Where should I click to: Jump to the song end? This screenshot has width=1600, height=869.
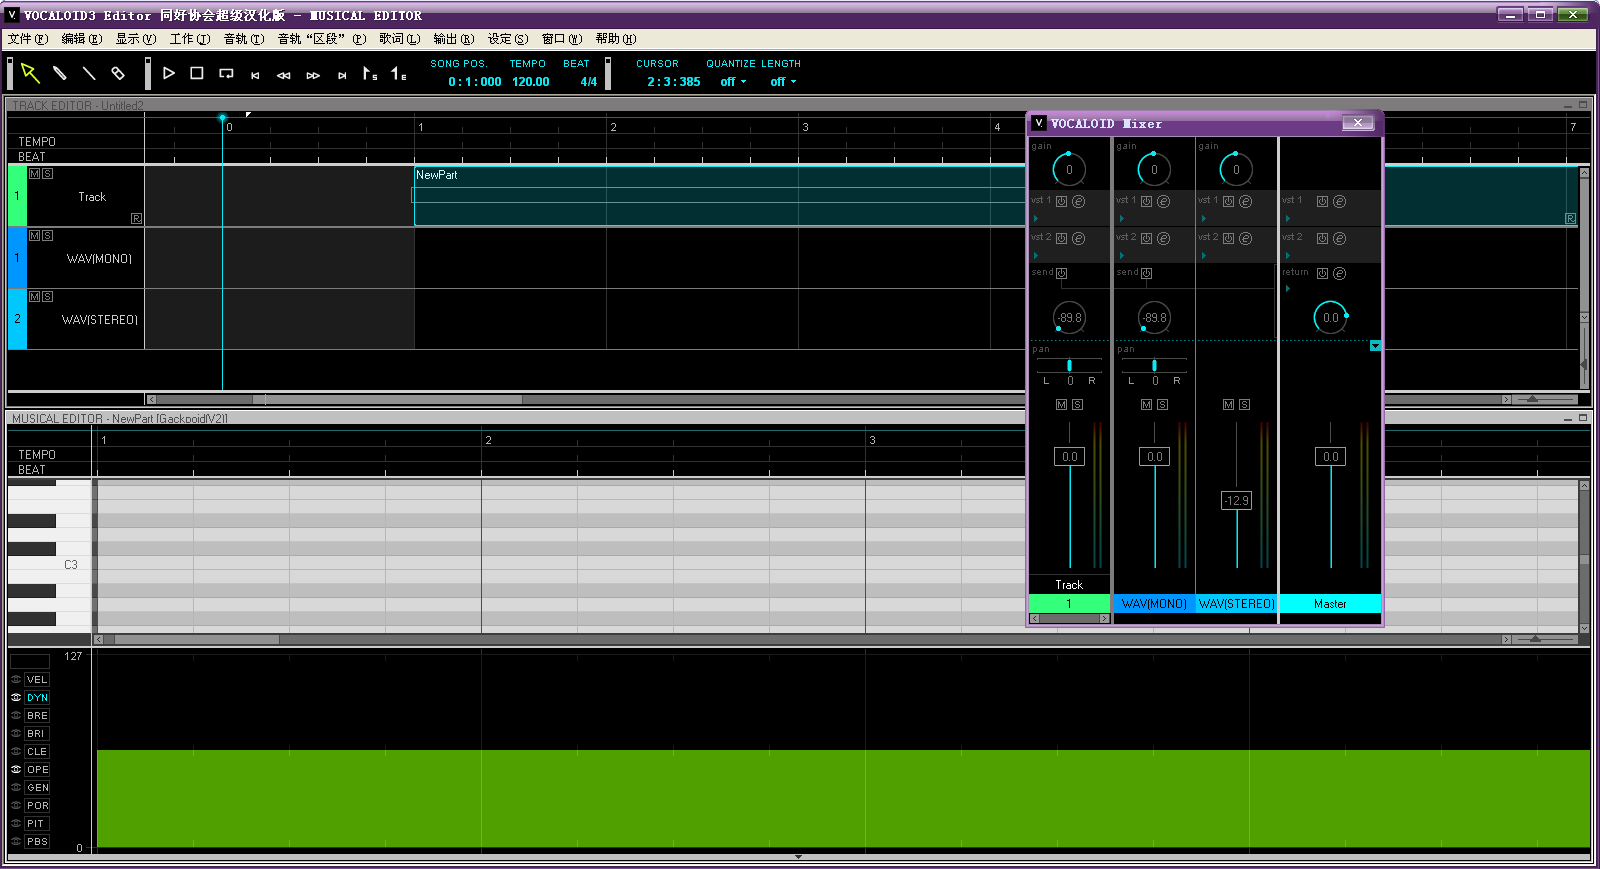[x=342, y=75]
